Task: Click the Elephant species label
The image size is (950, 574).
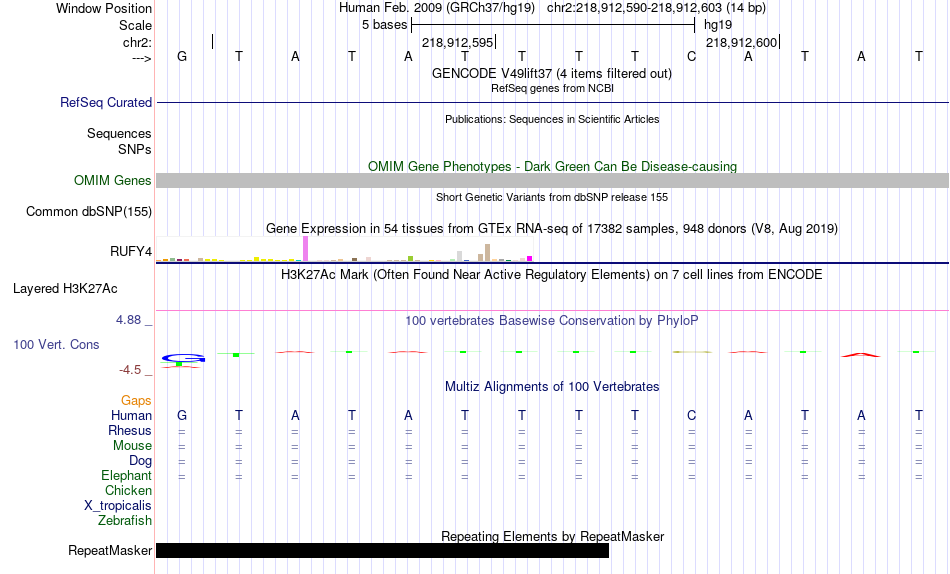Action: (126, 476)
